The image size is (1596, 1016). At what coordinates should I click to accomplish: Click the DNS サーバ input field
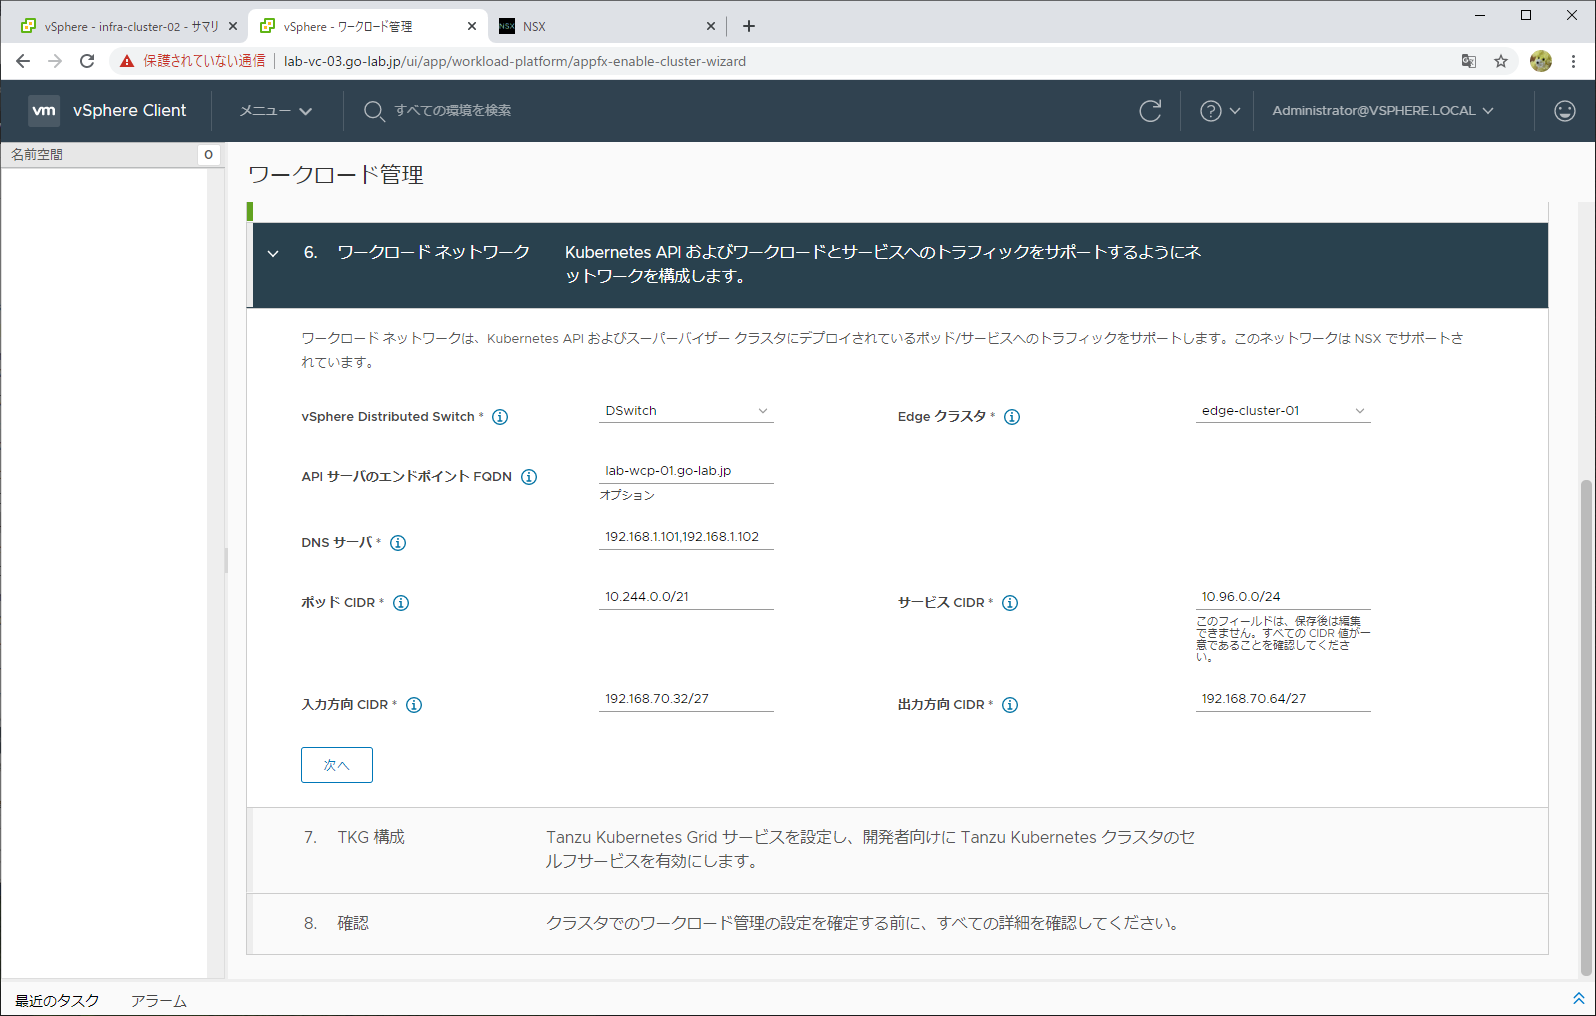[x=686, y=537]
